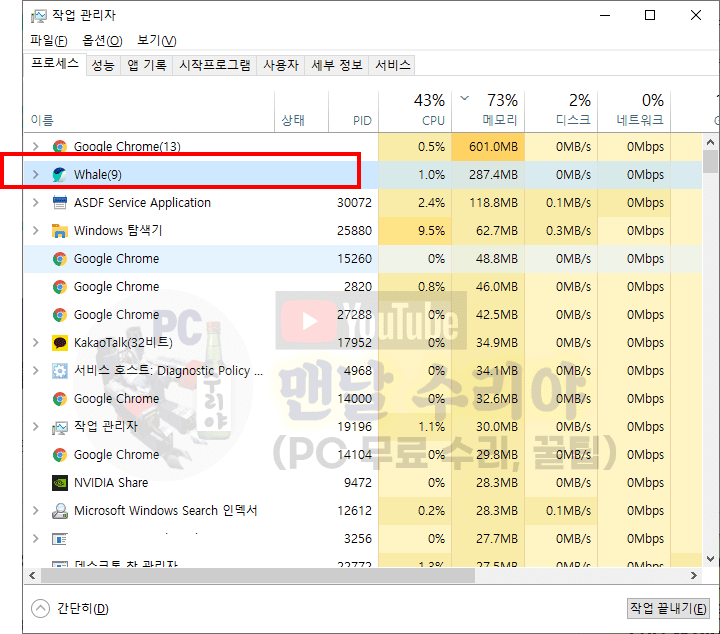The height and width of the screenshot is (634, 720).
Task: Sort by the 메모리 column header
Action: click(488, 112)
